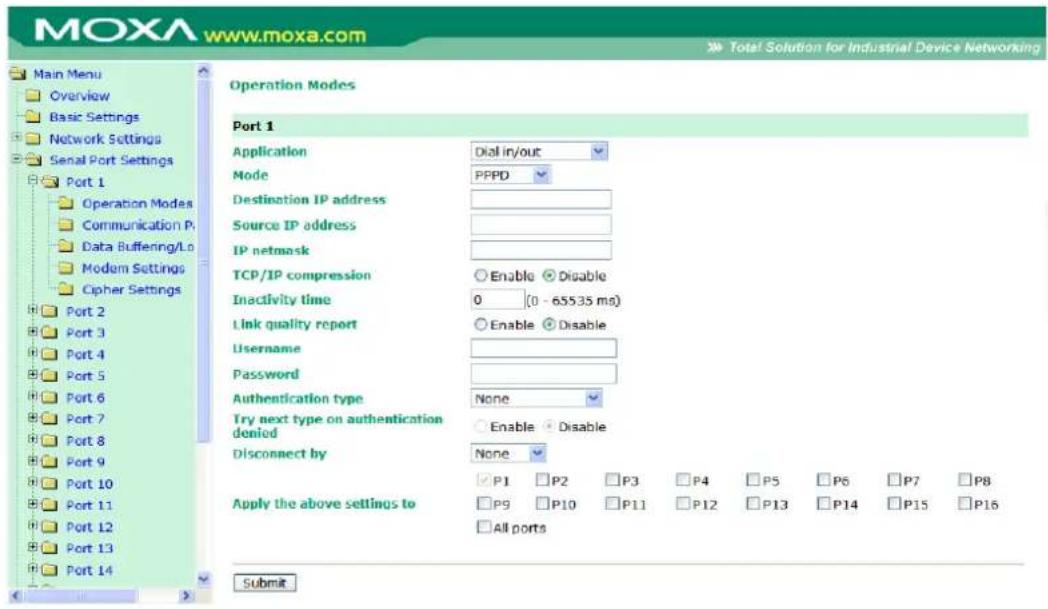Click the Inactivity time field

coord(497,299)
